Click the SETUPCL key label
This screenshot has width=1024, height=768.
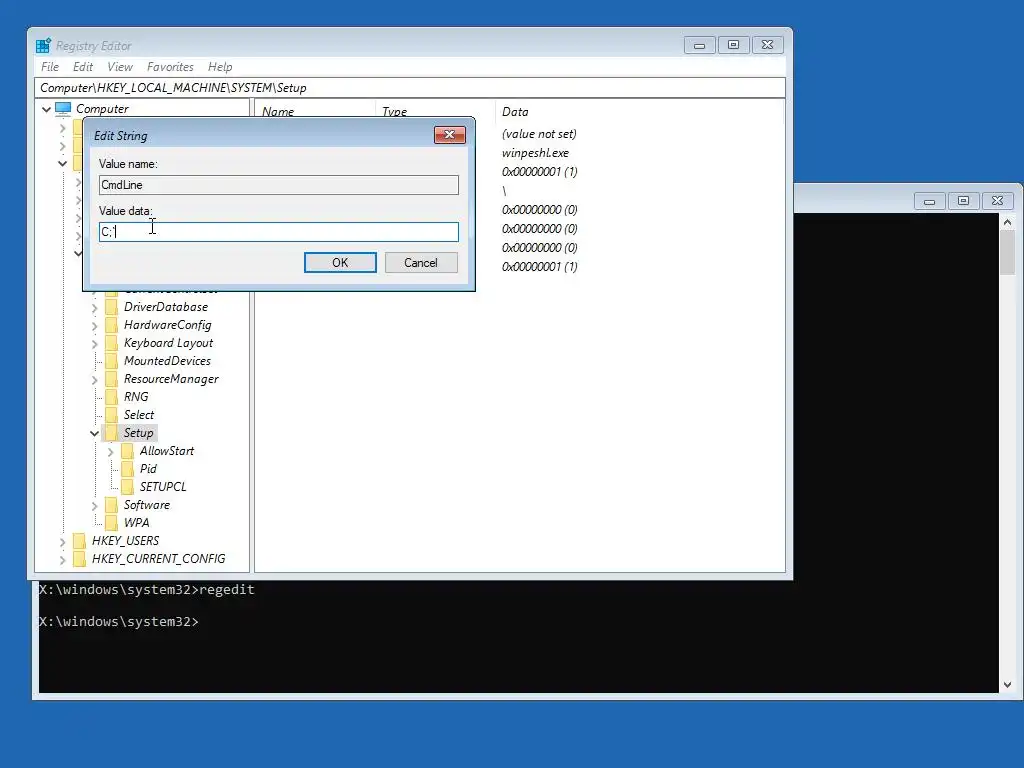click(x=163, y=487)
